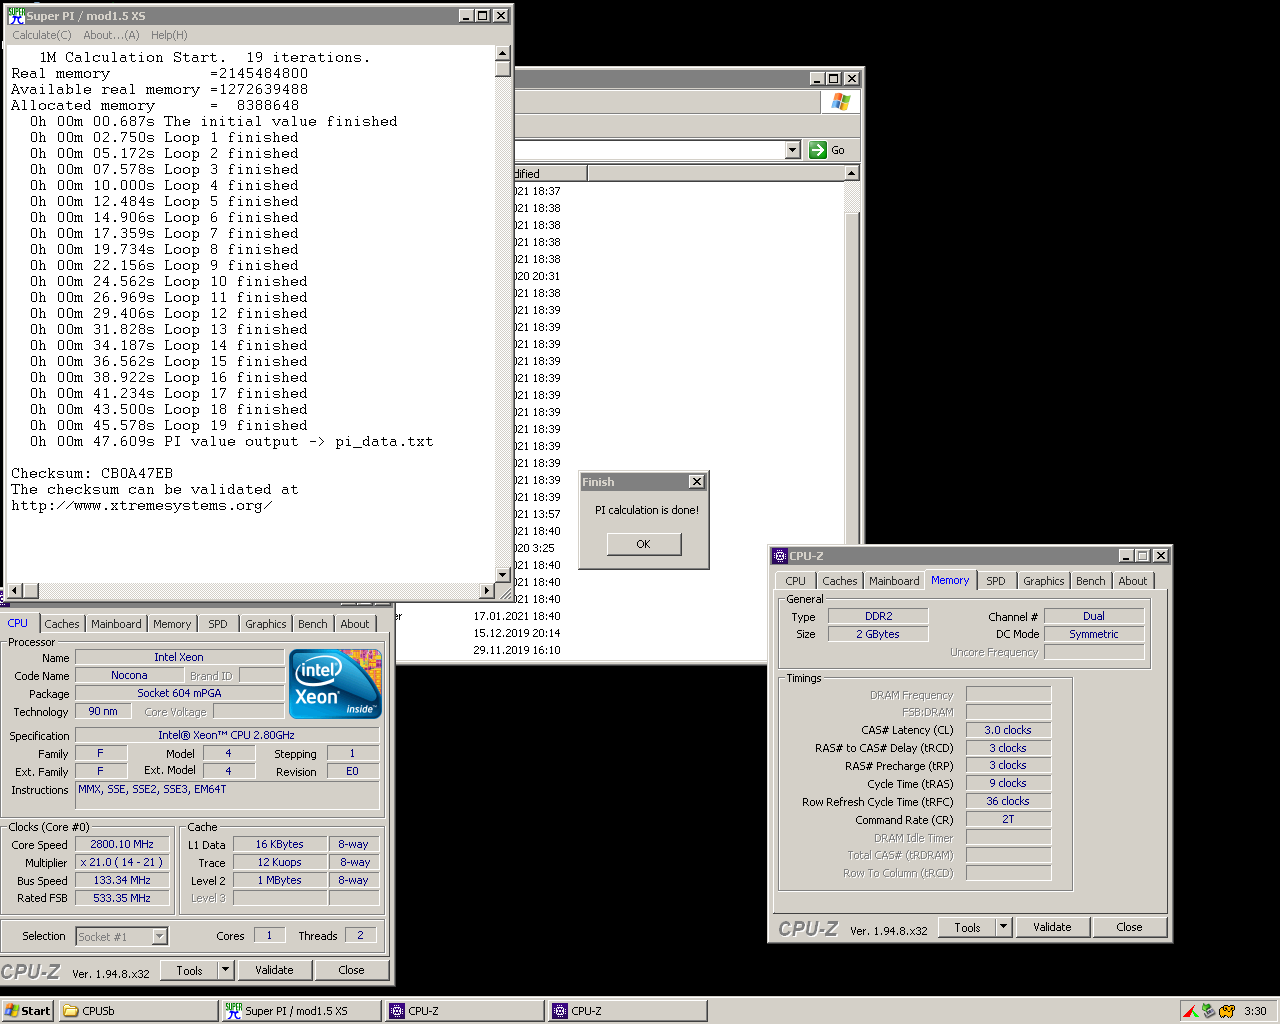Click the Command Rate value 2T
The image size is (1280, 1024).
click(1008, 819)
